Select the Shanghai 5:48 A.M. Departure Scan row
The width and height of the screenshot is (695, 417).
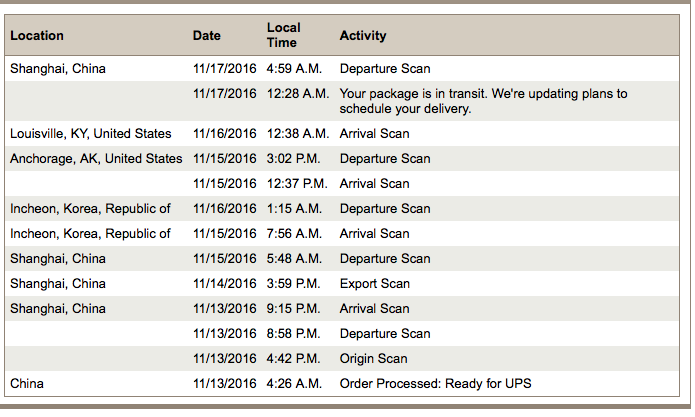[x=342, y=258]
